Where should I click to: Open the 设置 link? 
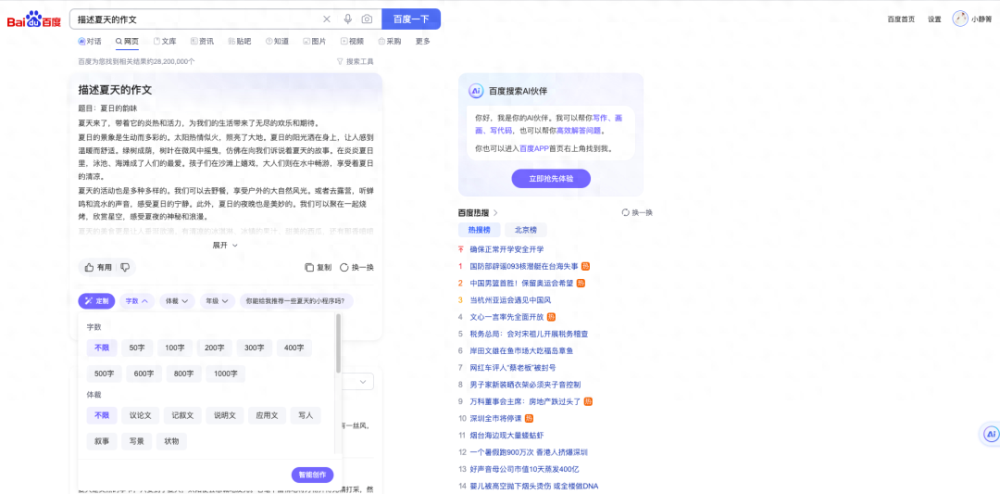pyautogui.click(x=934, y=19)
